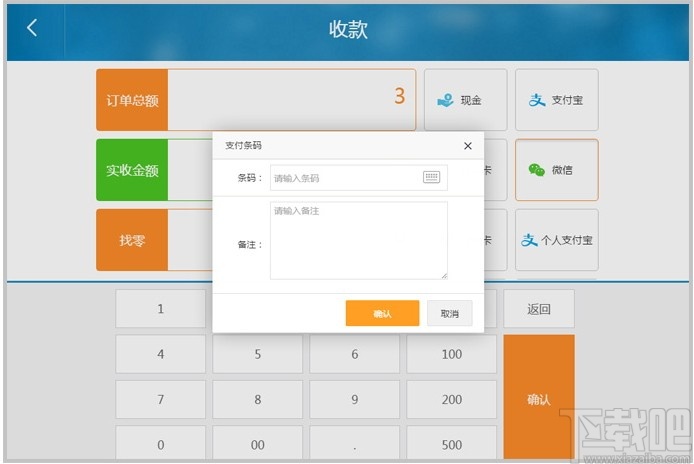This screenshot has width=694, height=464.
Task: Select 现金 cash payment method
Action: tap(466, 100)
